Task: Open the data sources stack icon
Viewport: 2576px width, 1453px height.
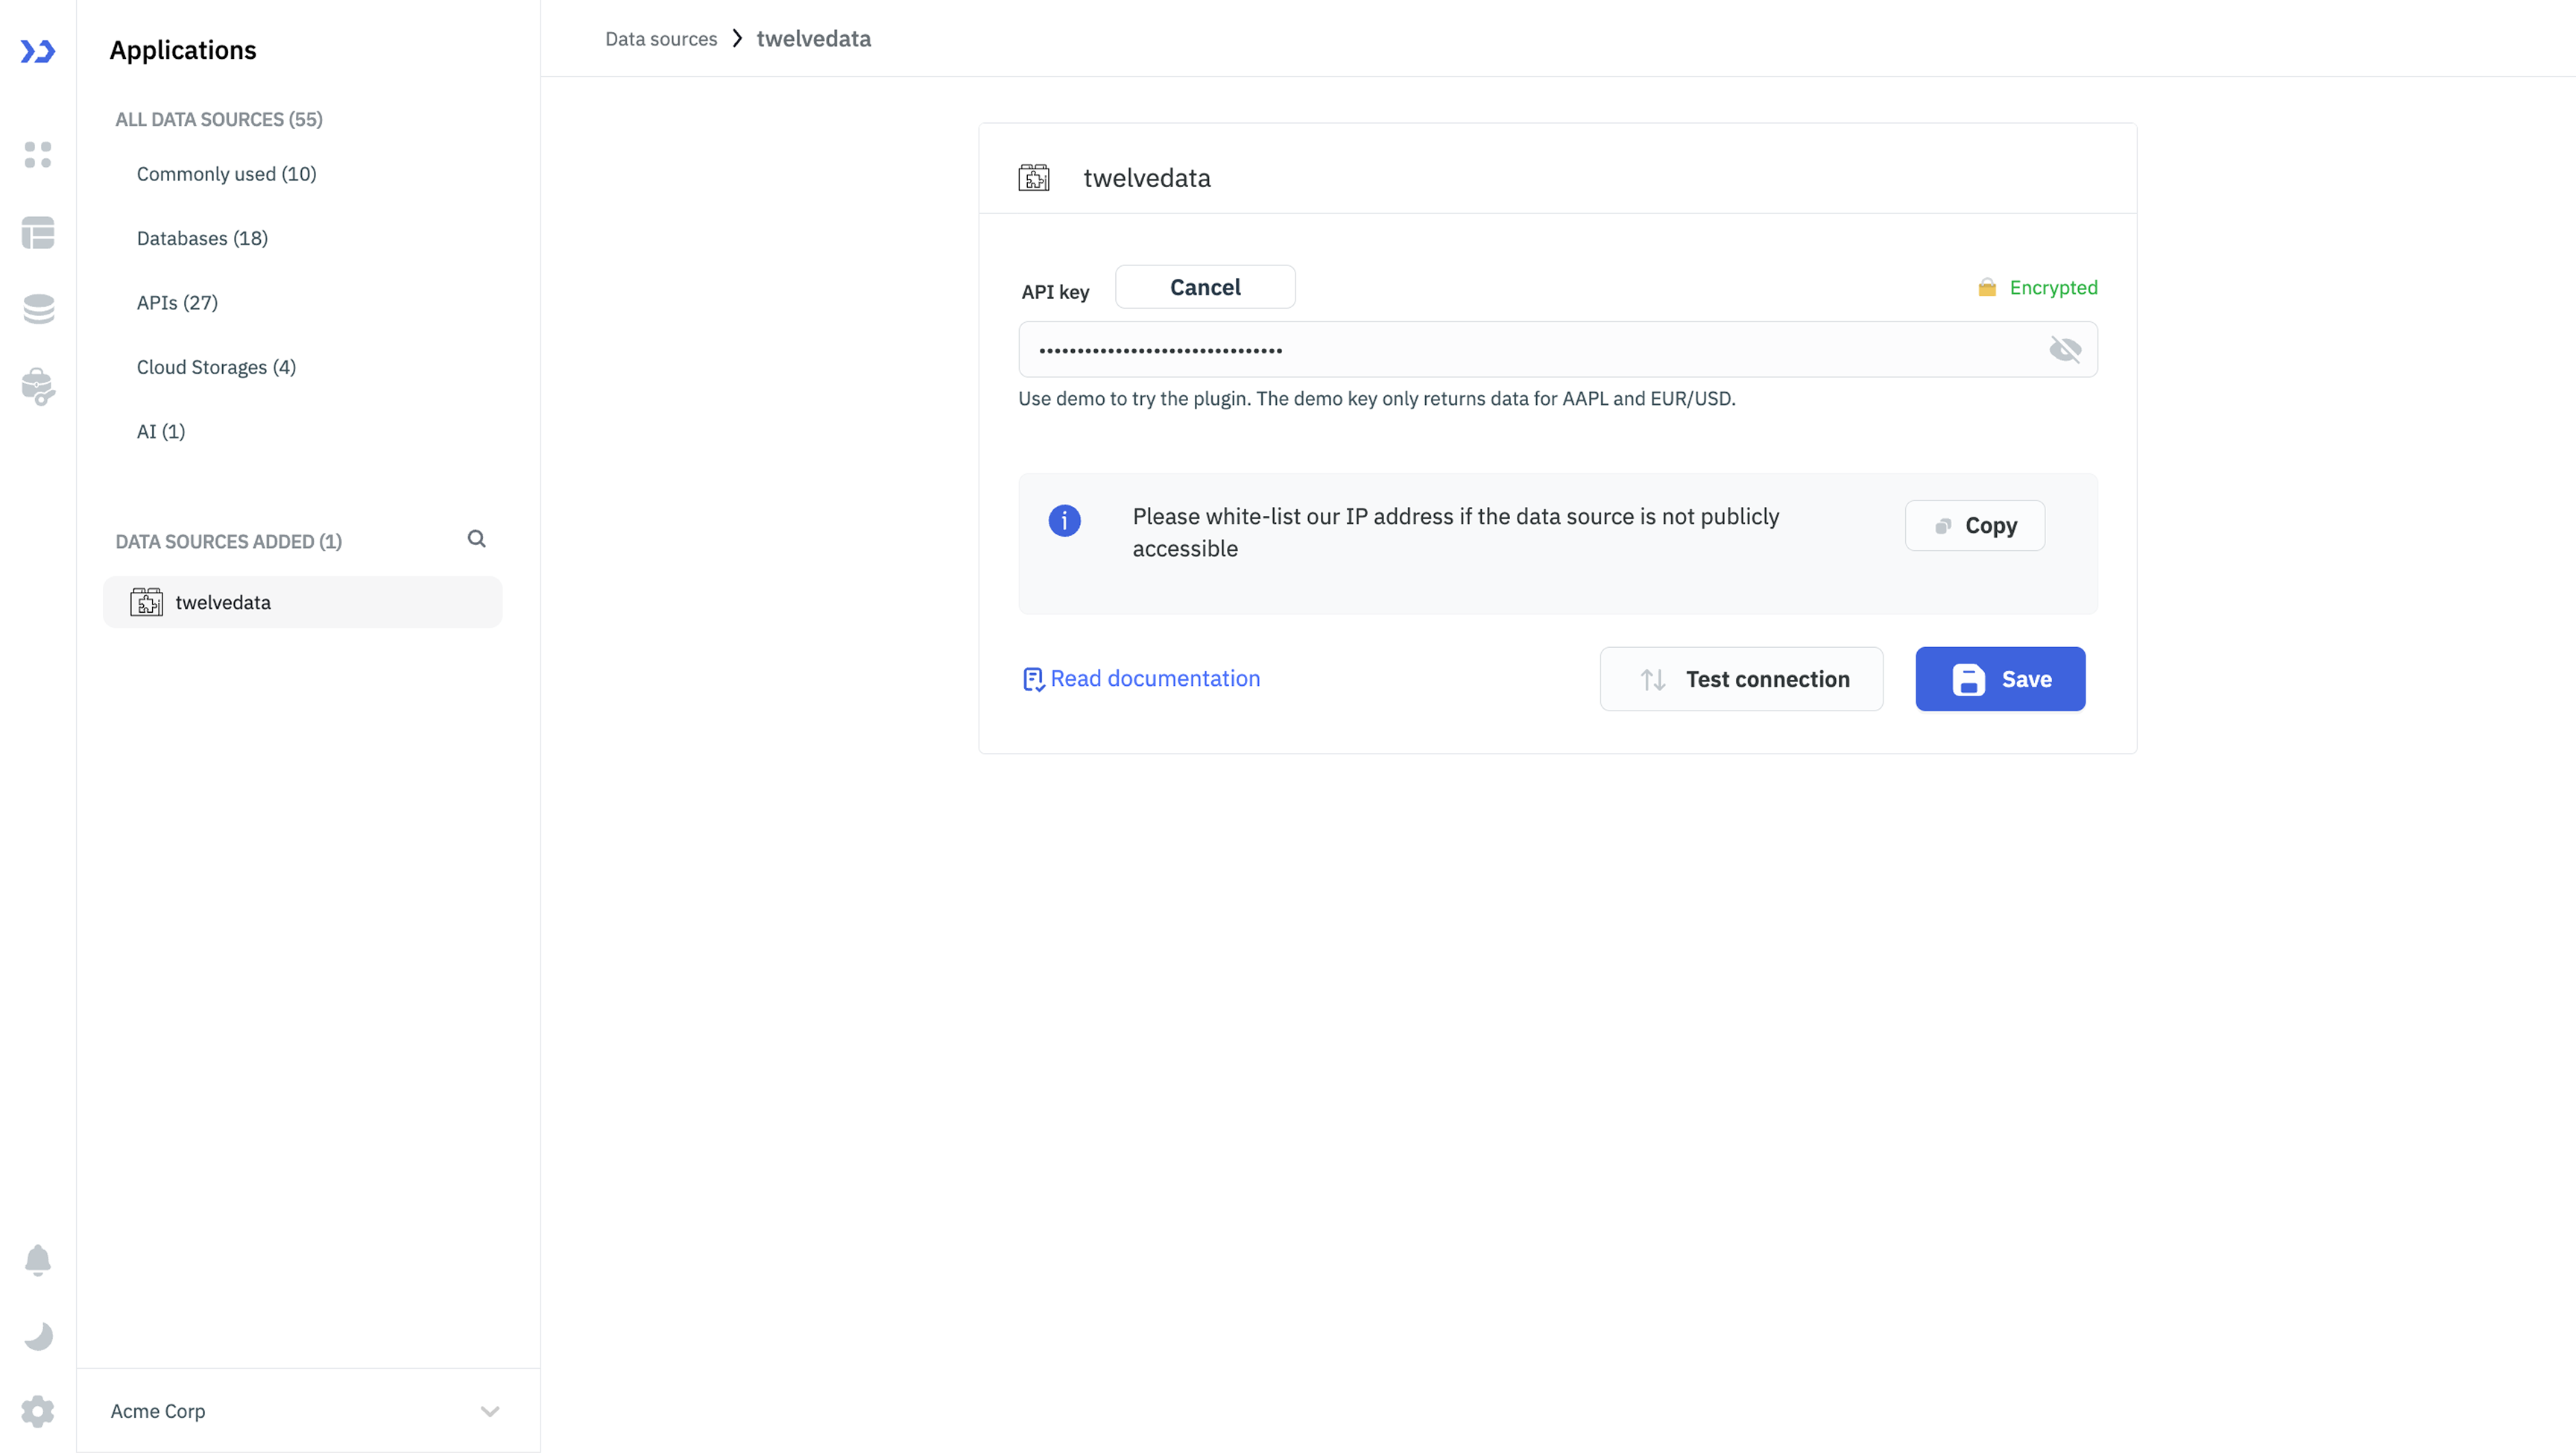Action: (x=38, y=309)
